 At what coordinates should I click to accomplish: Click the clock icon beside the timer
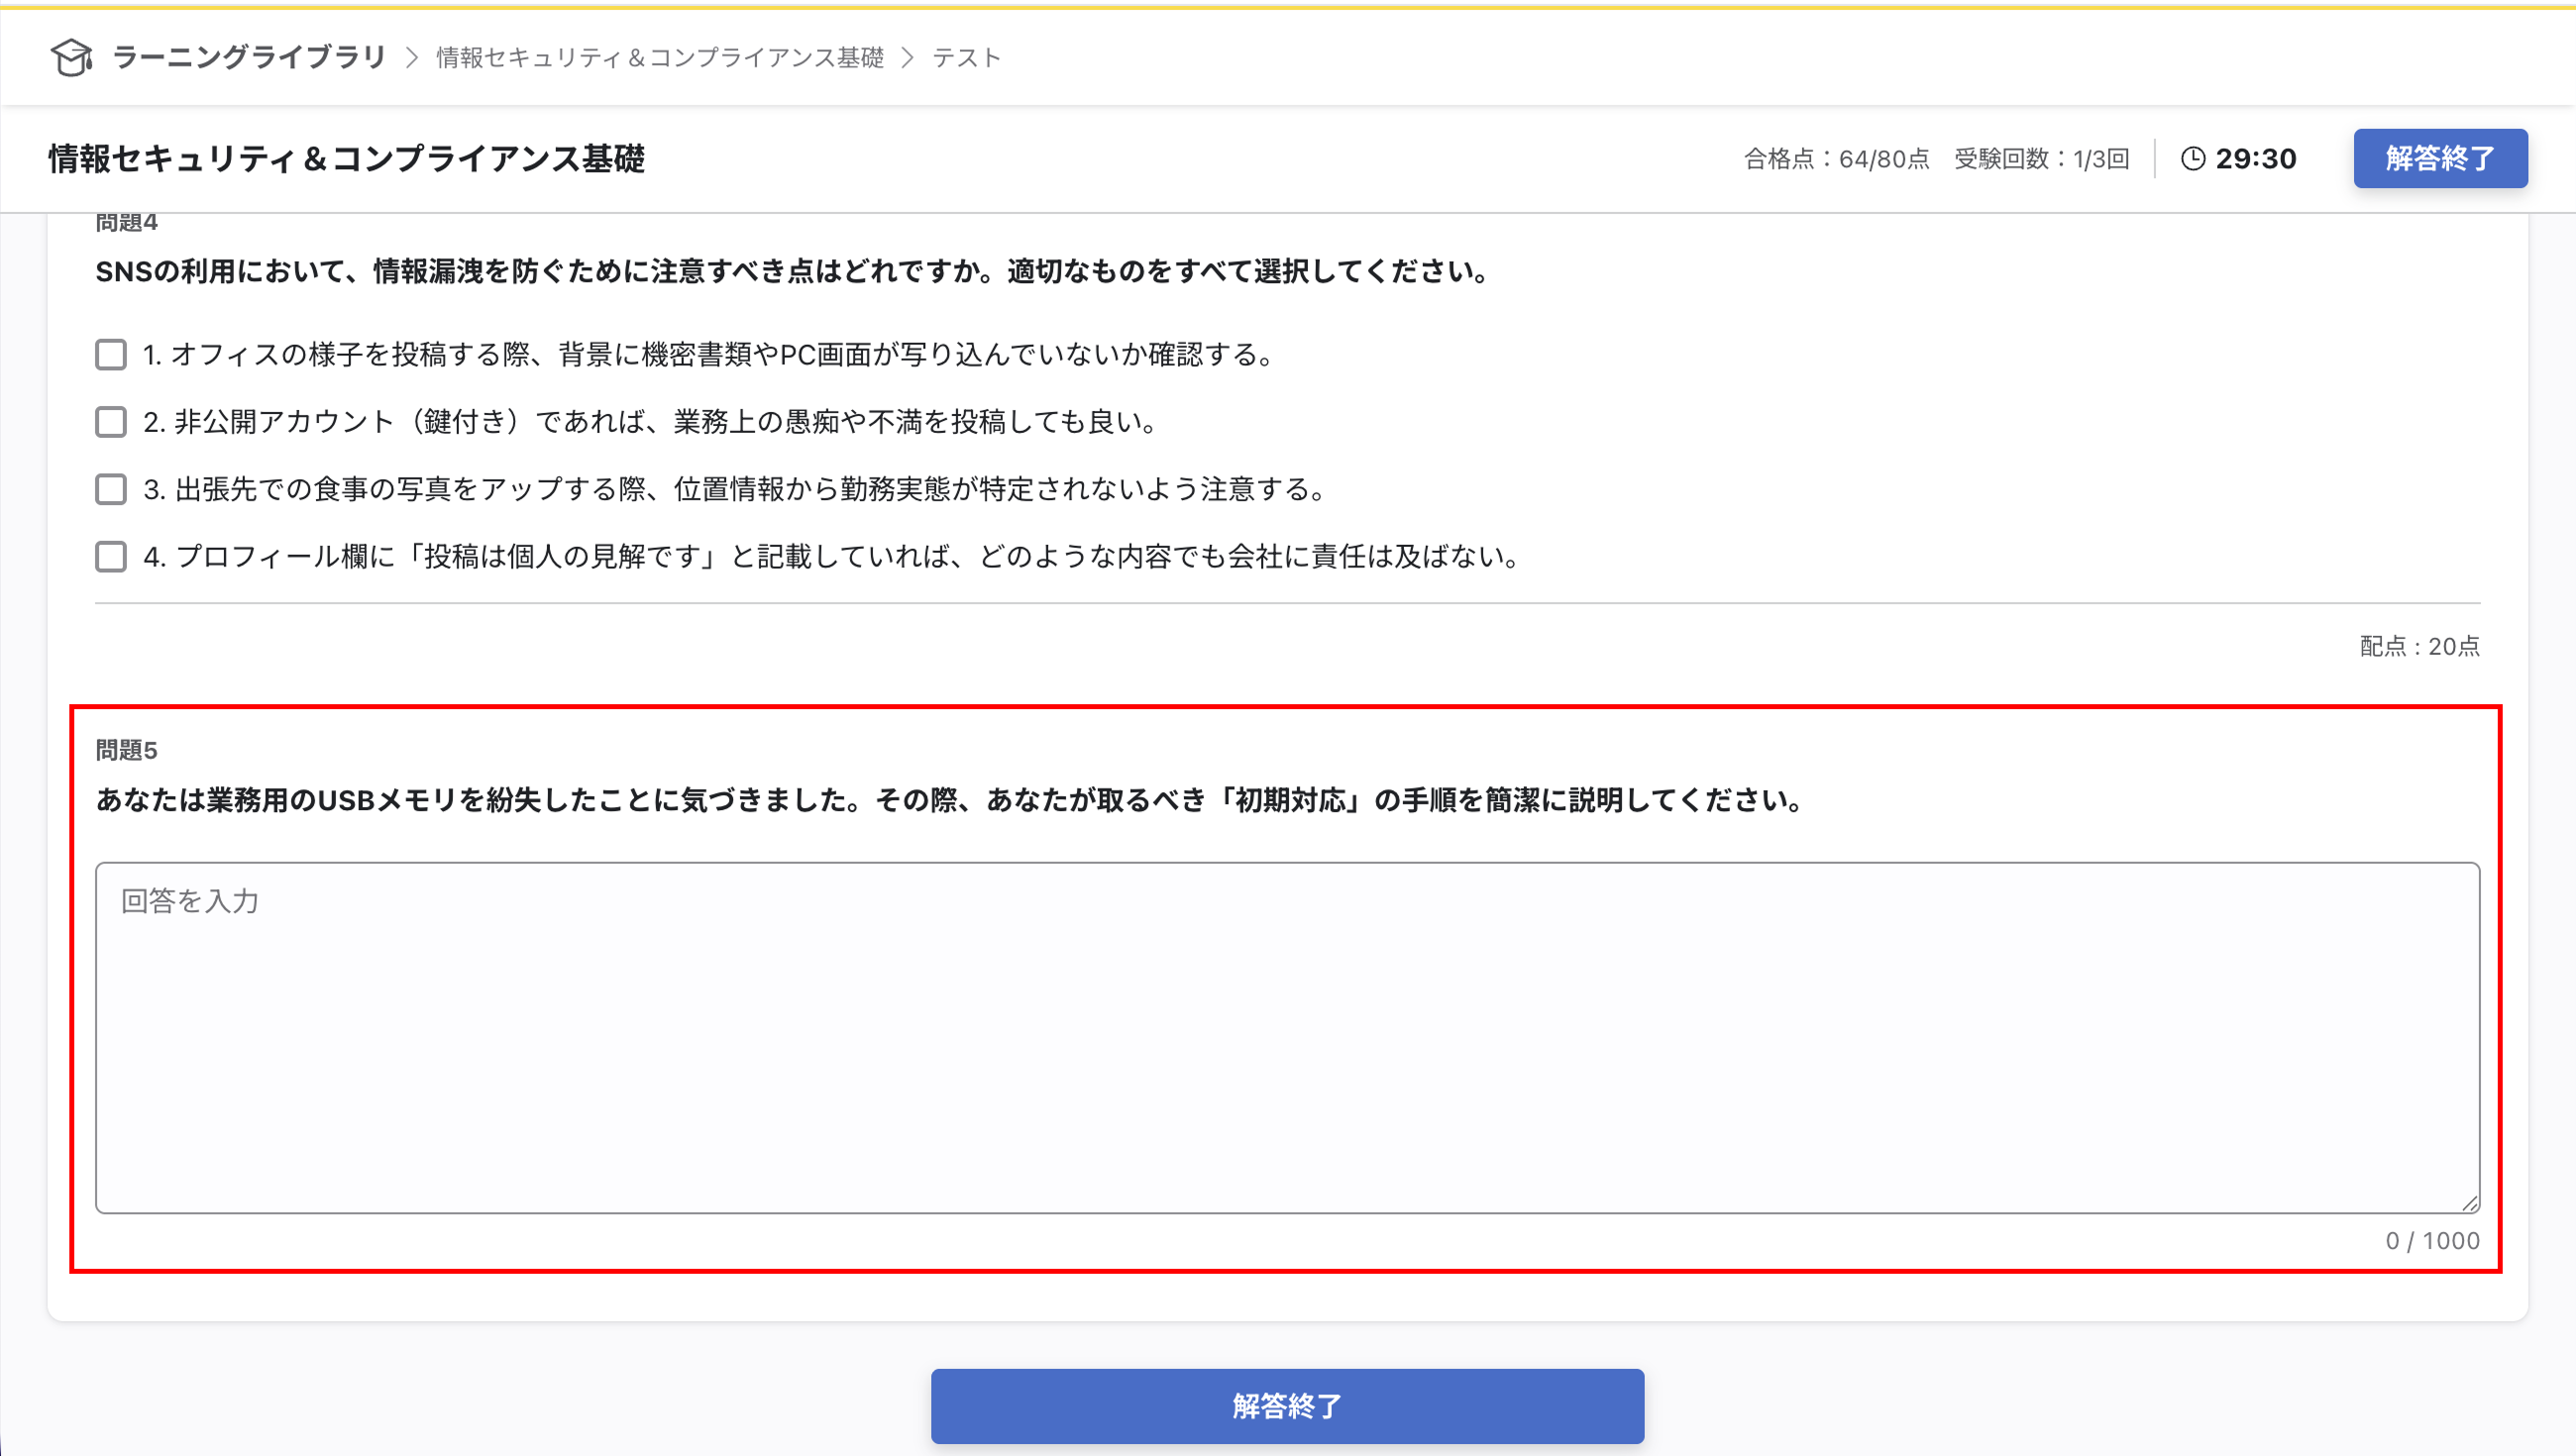pyautogui.click(x=2192, y=158)
